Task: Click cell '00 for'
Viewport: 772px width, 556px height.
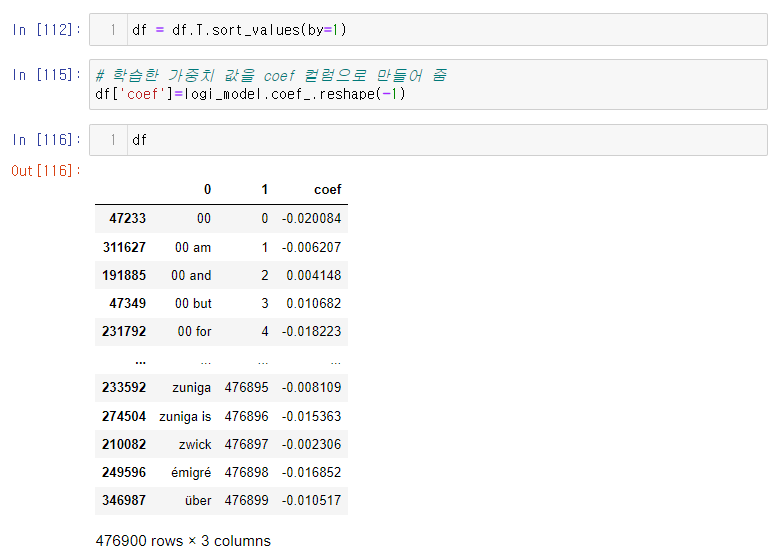Action: 194,331
